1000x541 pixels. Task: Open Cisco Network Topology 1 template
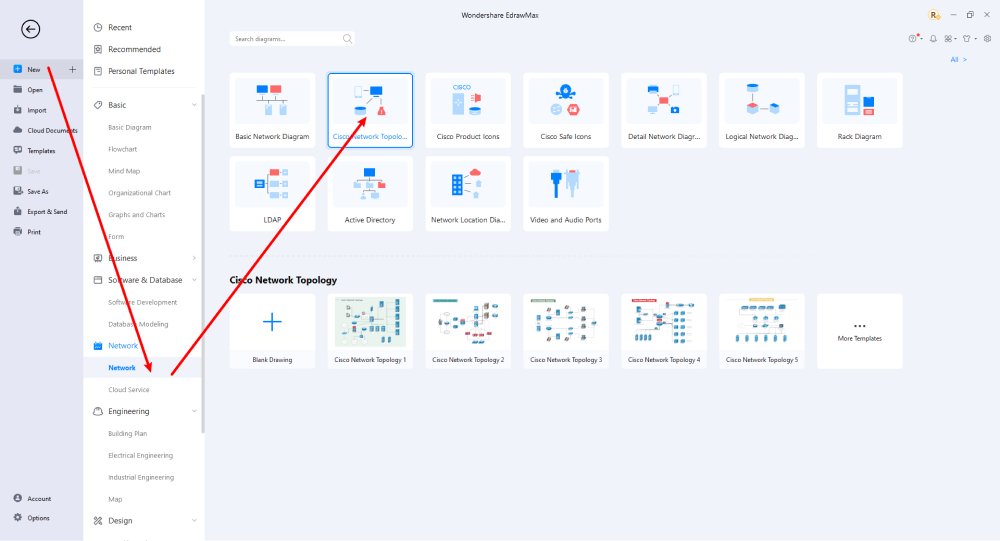coord(370,331)
